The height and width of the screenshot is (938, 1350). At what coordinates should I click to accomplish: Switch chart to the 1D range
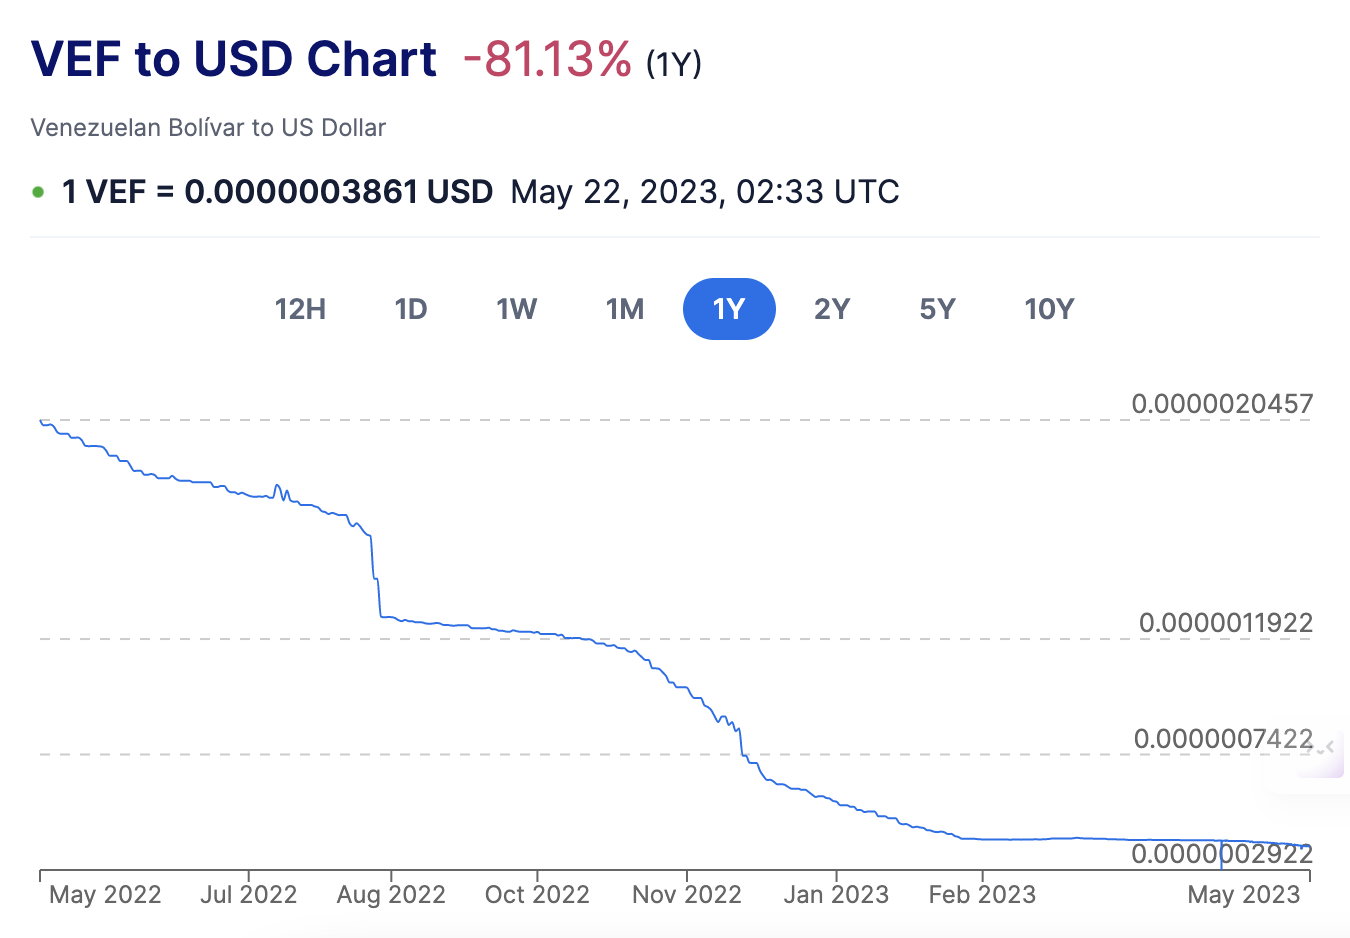(411, 309)
